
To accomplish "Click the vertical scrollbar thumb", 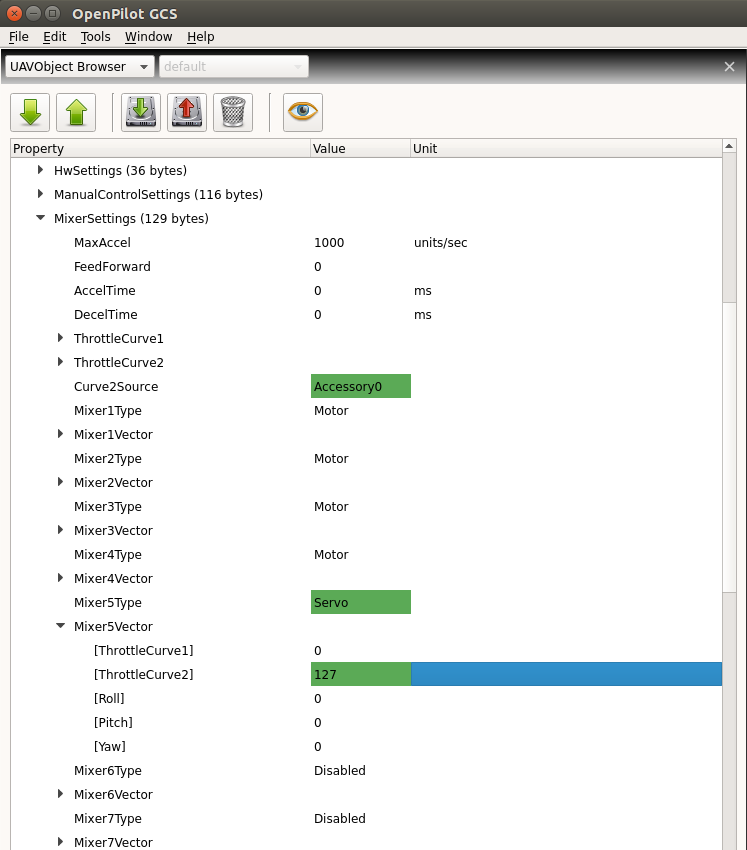I will 729,447.
